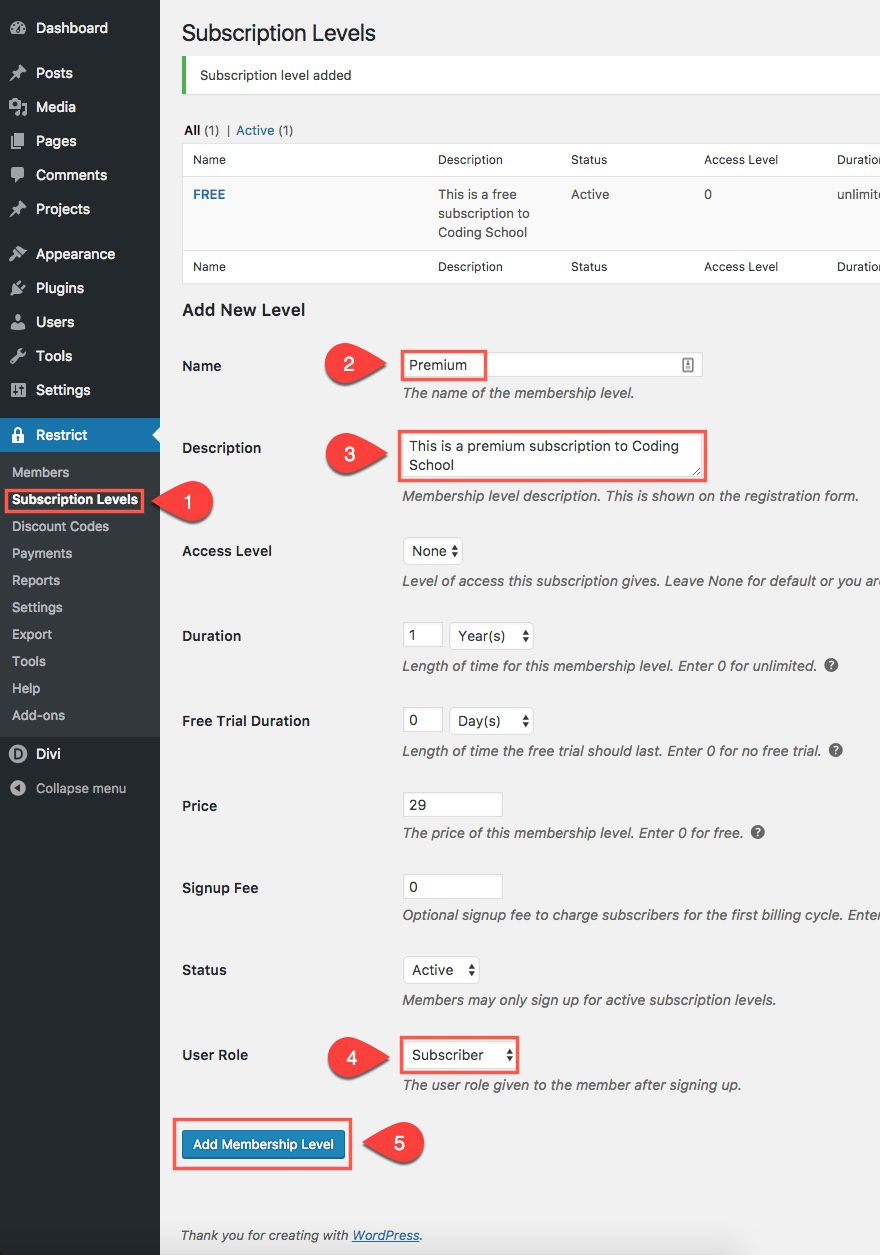This screenshot has width=880, height=1255.
Task: Click the Divi logo icon
Action: pyautogui.click(x=17, y=754)
